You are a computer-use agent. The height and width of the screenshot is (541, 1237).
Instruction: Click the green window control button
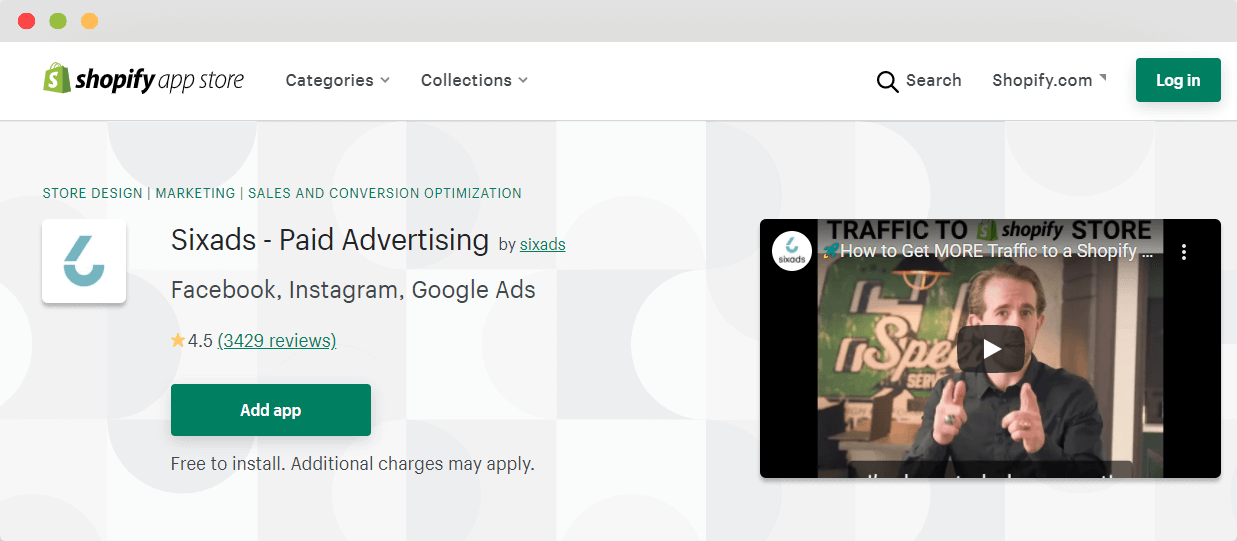click(58, 21)
